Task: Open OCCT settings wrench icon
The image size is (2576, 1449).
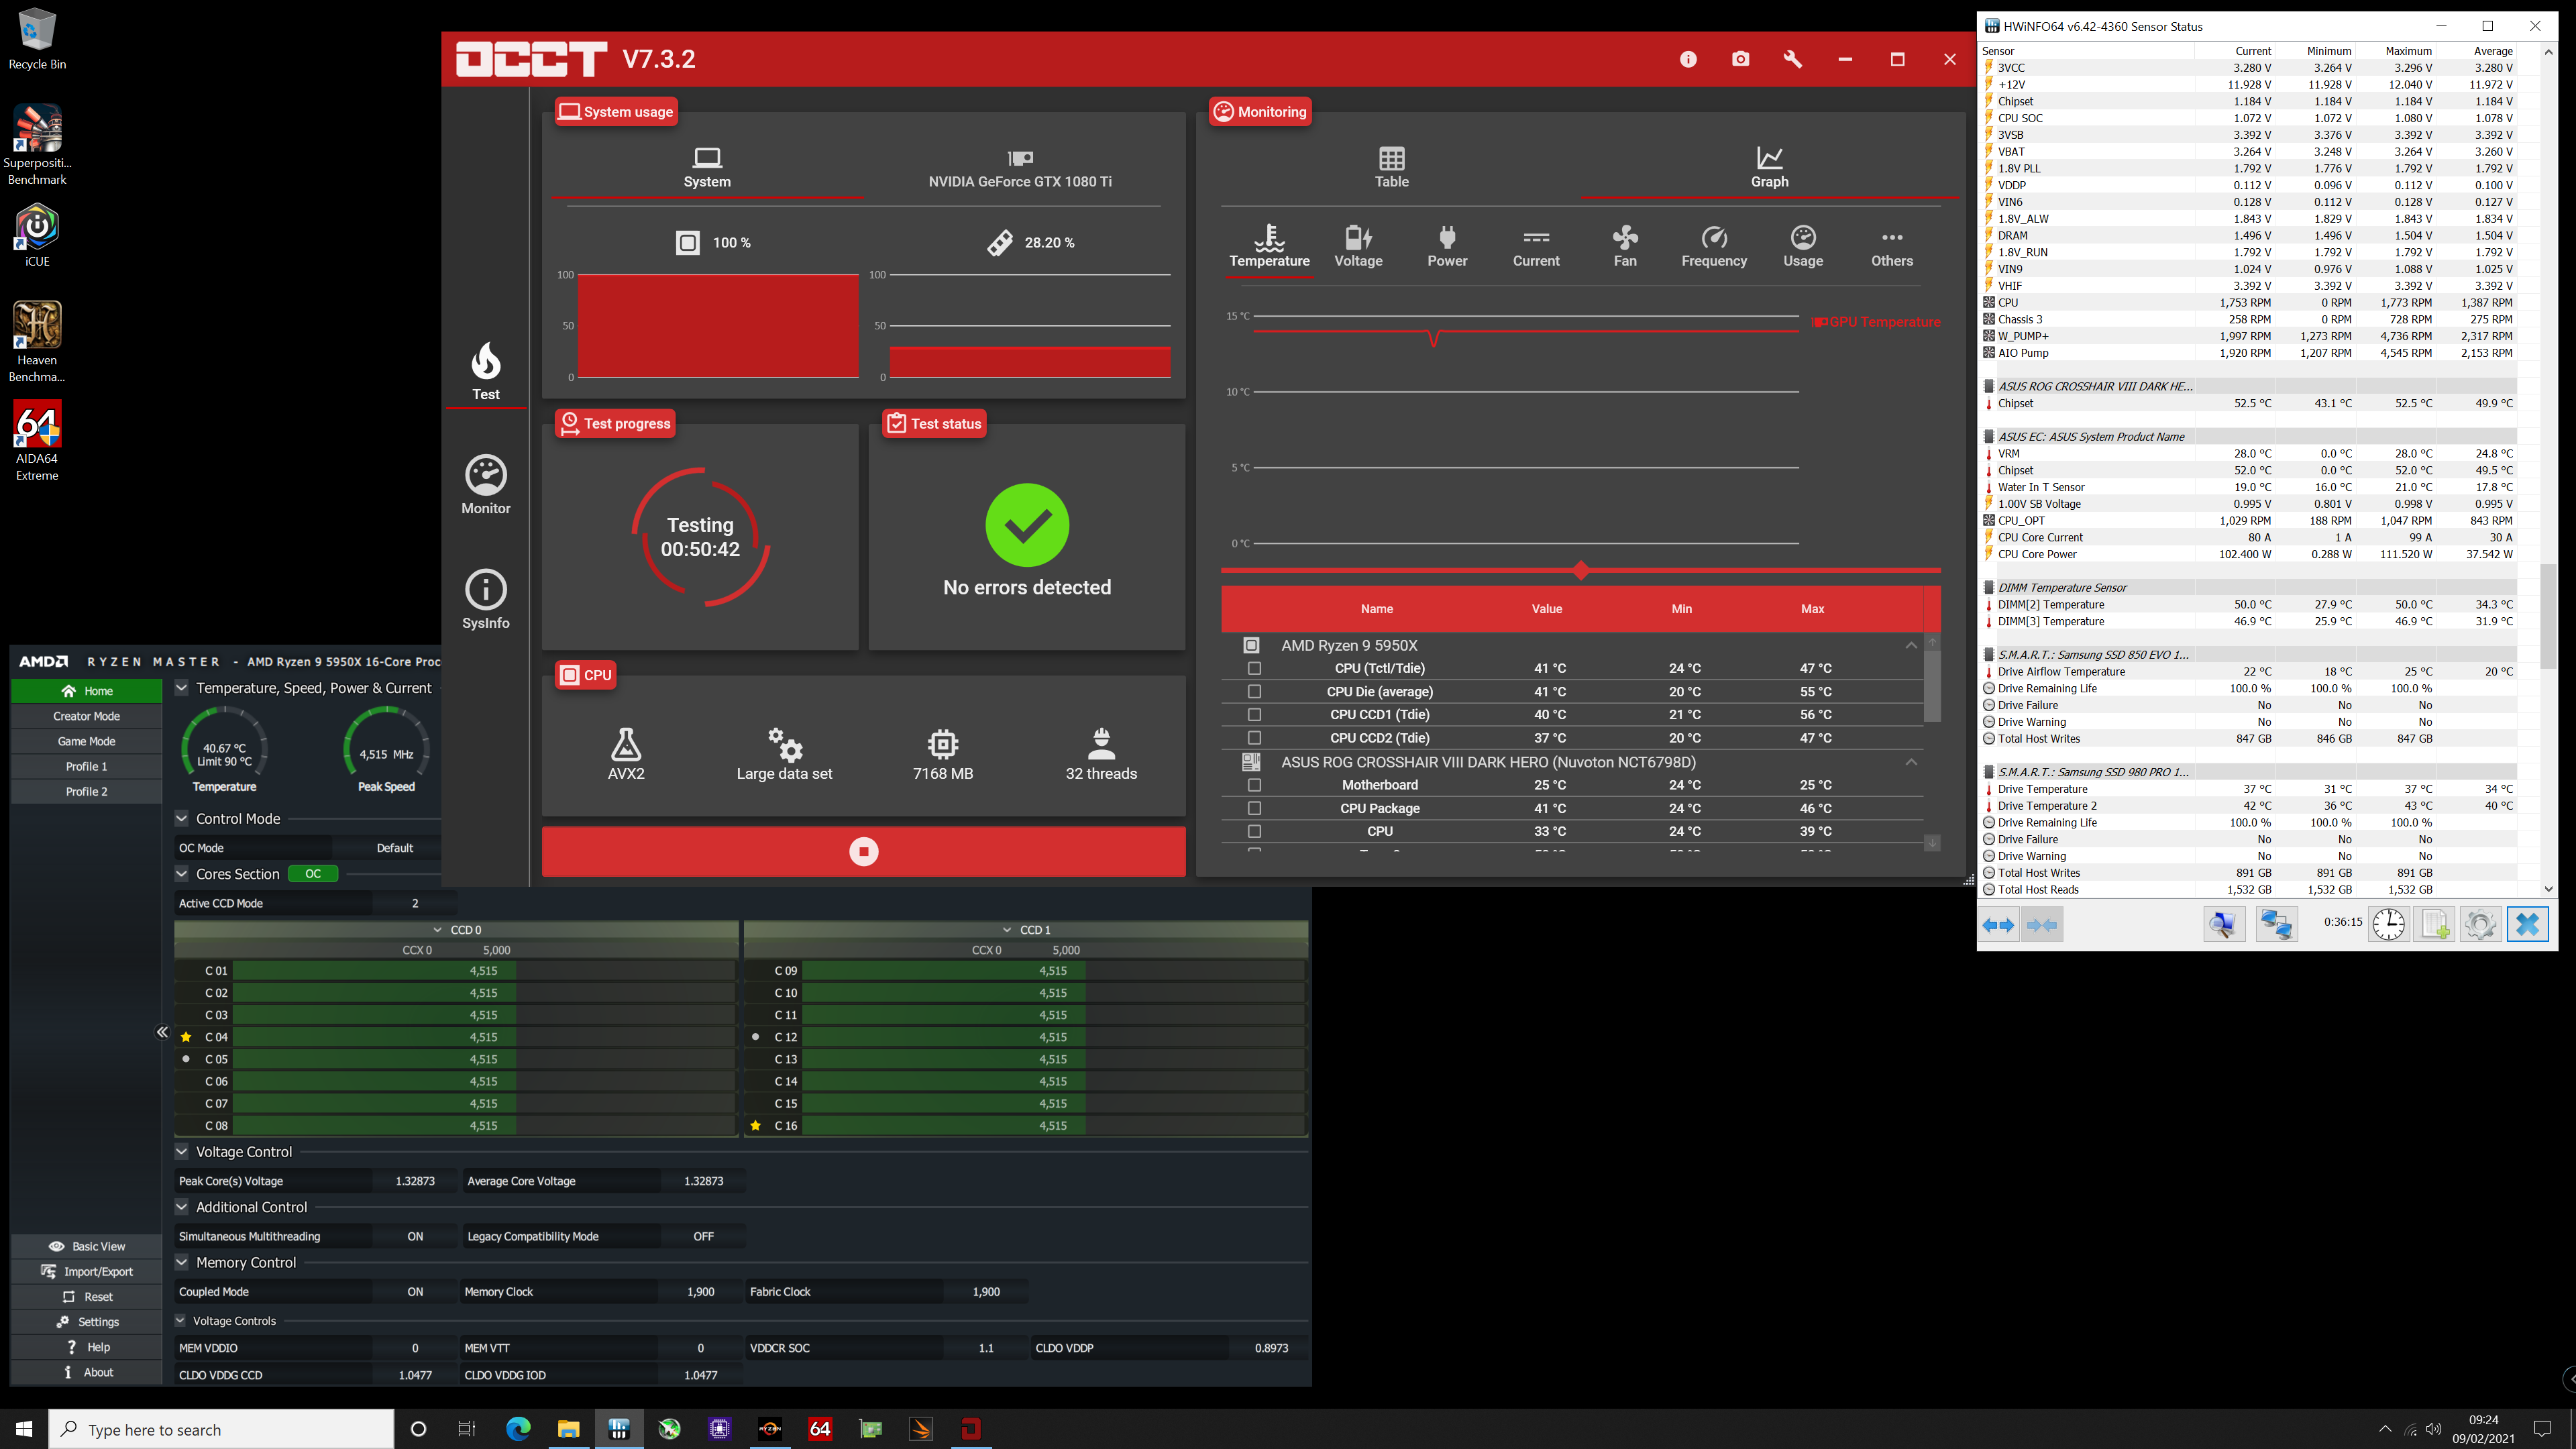Action: (x=1793, y=59)
